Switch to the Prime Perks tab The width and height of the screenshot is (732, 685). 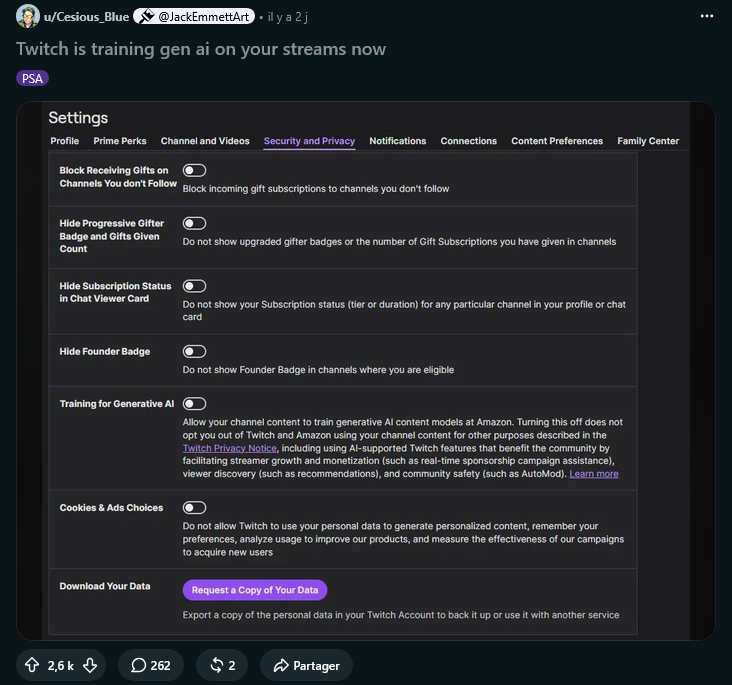pos(120,141)
